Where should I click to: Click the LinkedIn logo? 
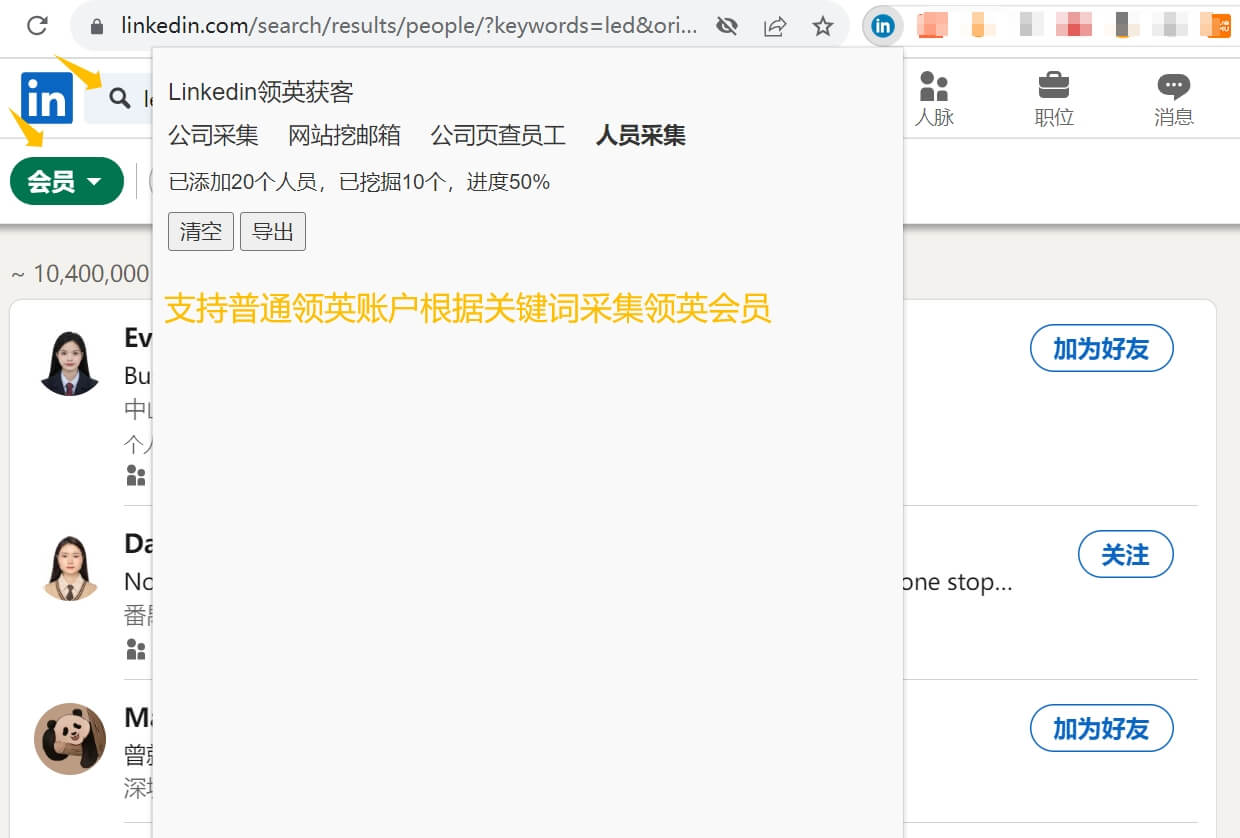click(x=47, y=98)
